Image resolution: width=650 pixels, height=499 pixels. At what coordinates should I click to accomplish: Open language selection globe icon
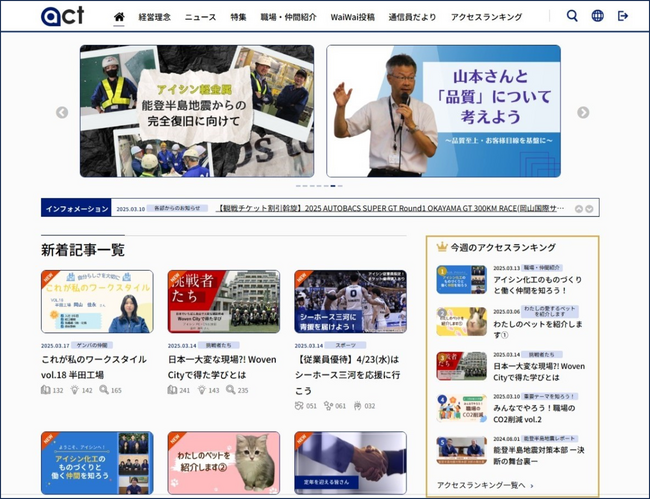tap(597, 16)
